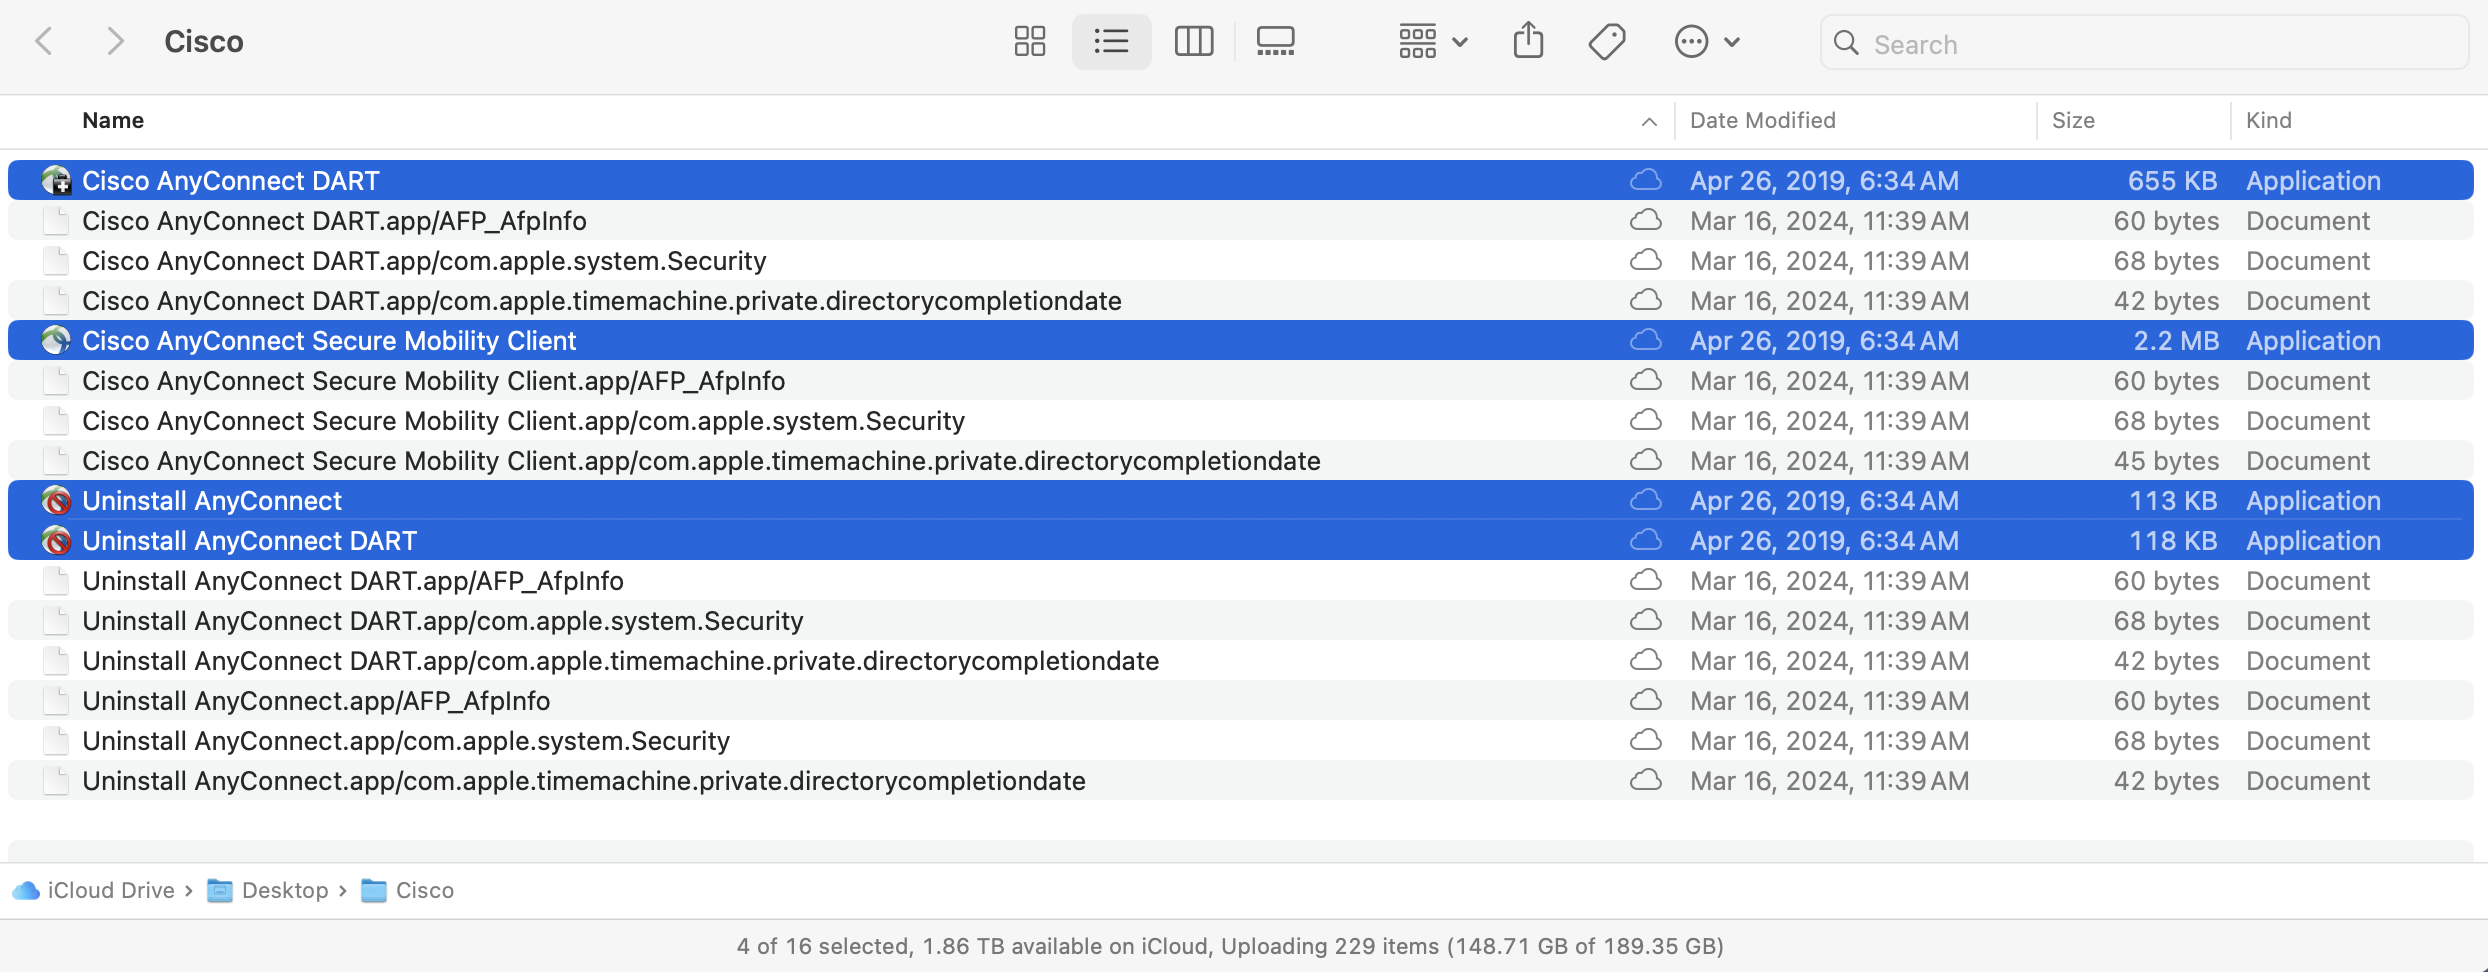Select Cisco AnyConnect Secure Mobility Client app
This screenshot has height=972, width=2488.
[328, 341]
